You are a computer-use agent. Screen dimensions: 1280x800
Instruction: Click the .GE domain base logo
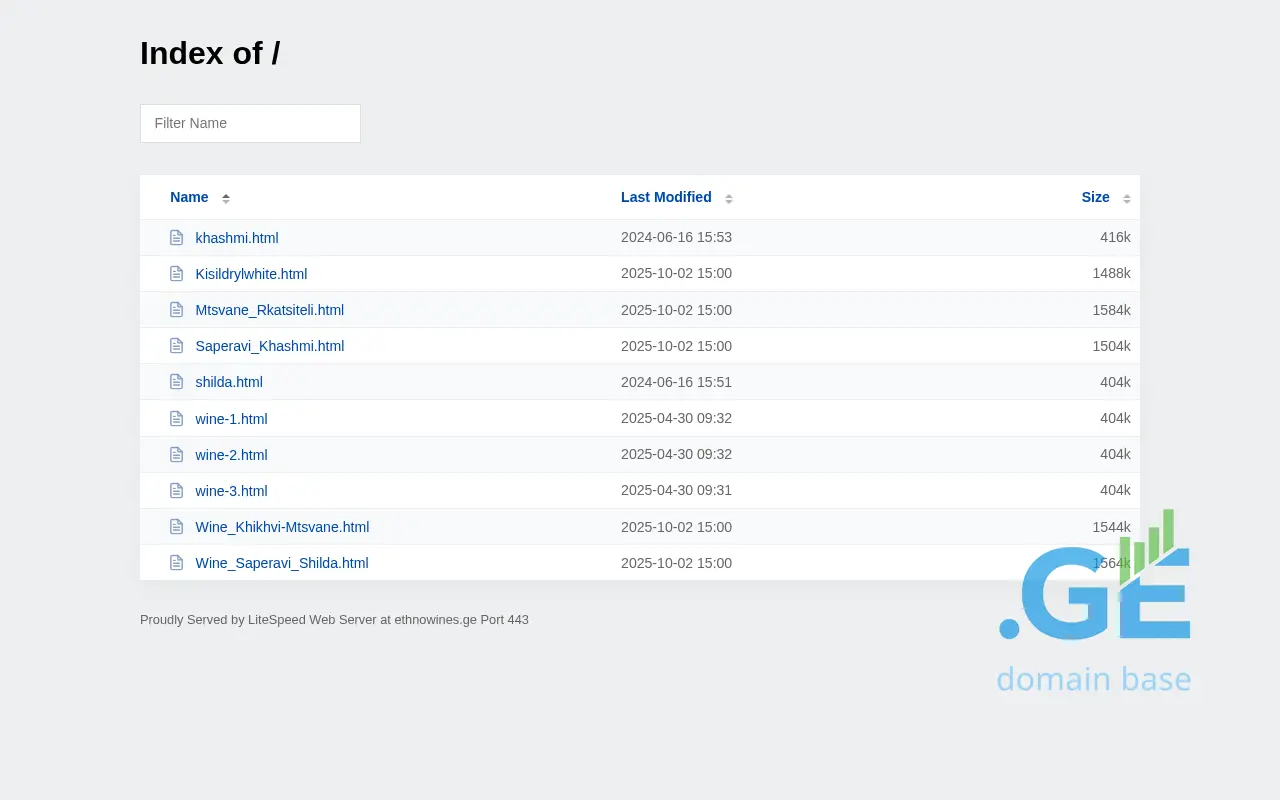click(1094, 602)
